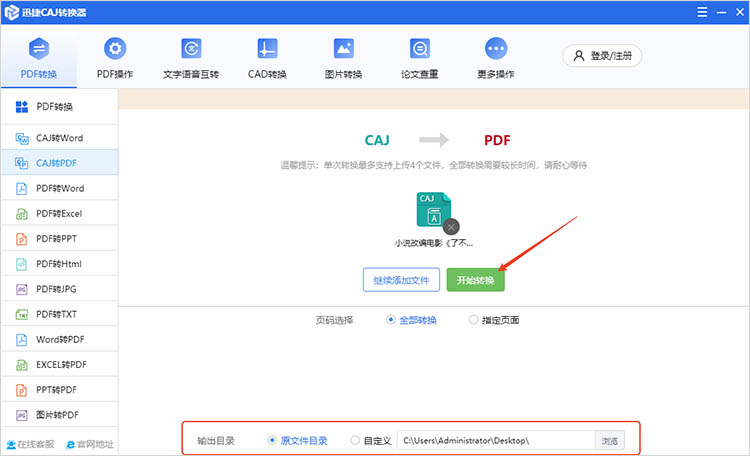Select PDF转Html in sidebar

pyautogui.click(x=59, y=264)
